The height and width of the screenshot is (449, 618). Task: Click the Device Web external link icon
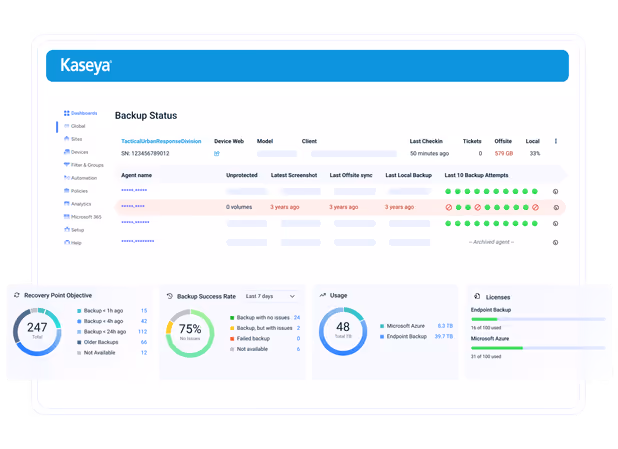pos(217,154)
